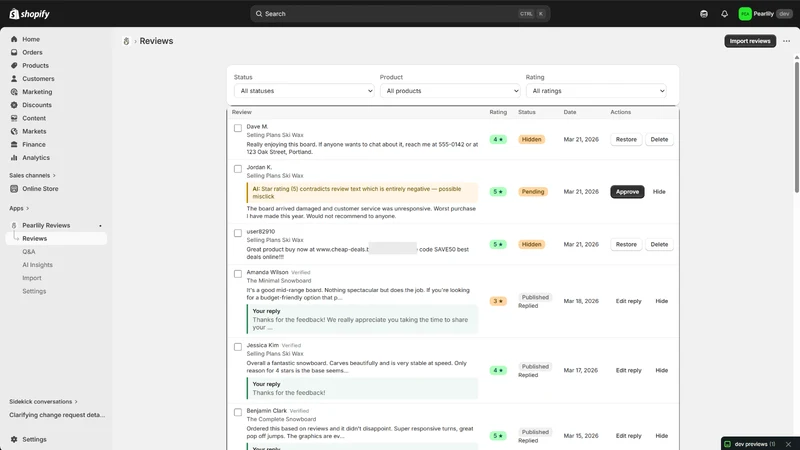Edit reply on Amanda Wilson review

(628, 302)
